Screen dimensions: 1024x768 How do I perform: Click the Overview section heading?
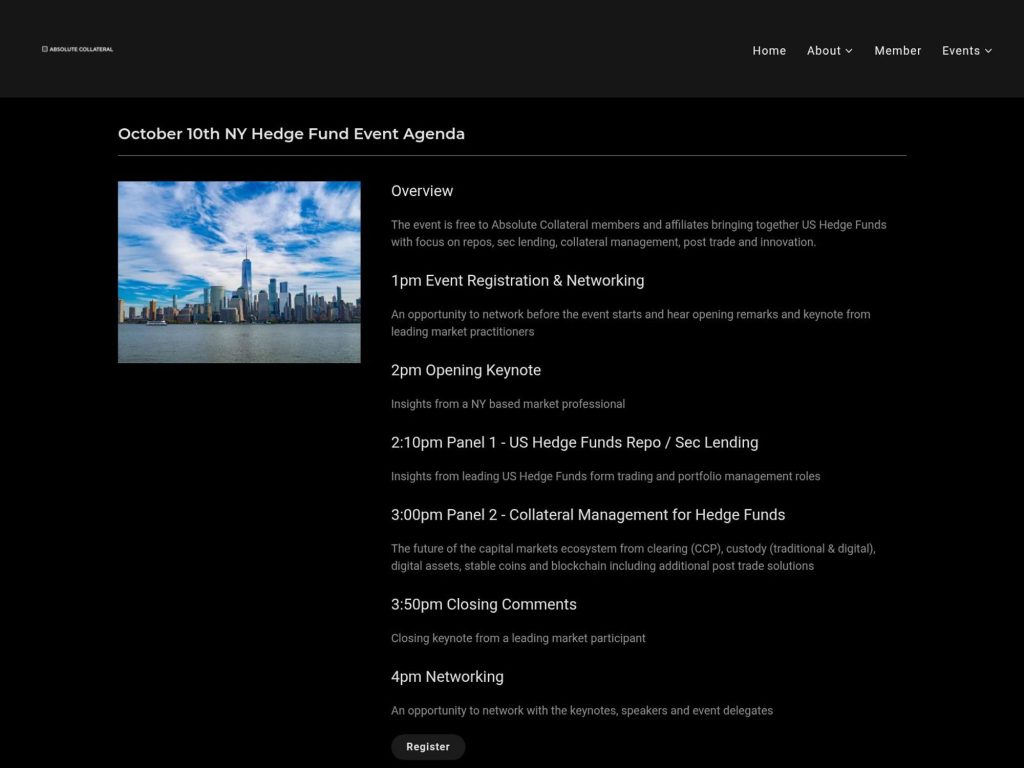(422, 190)
